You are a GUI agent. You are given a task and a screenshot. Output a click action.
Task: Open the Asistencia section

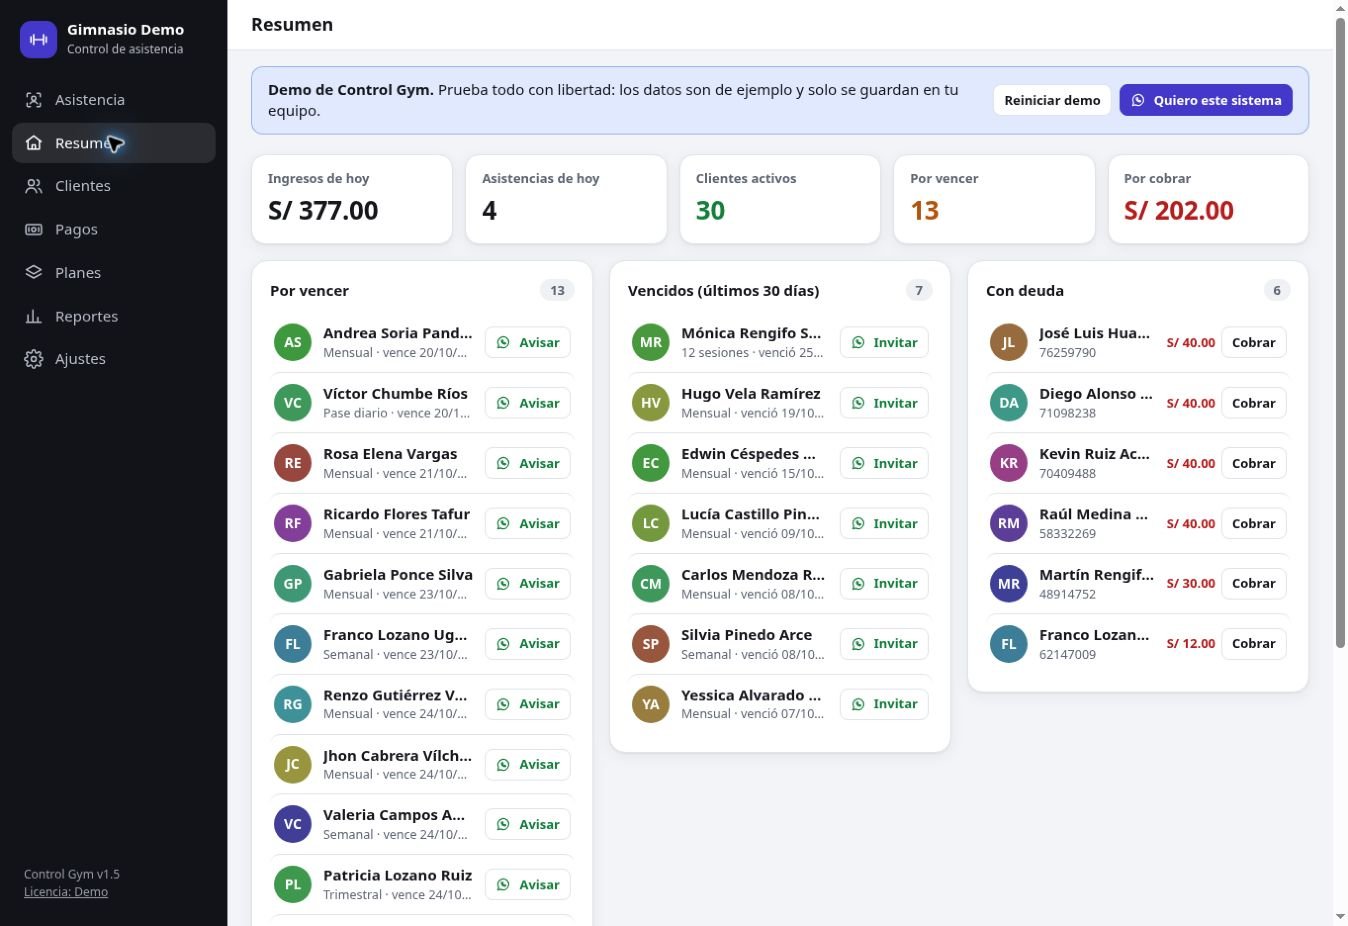[x=114, y=100]
